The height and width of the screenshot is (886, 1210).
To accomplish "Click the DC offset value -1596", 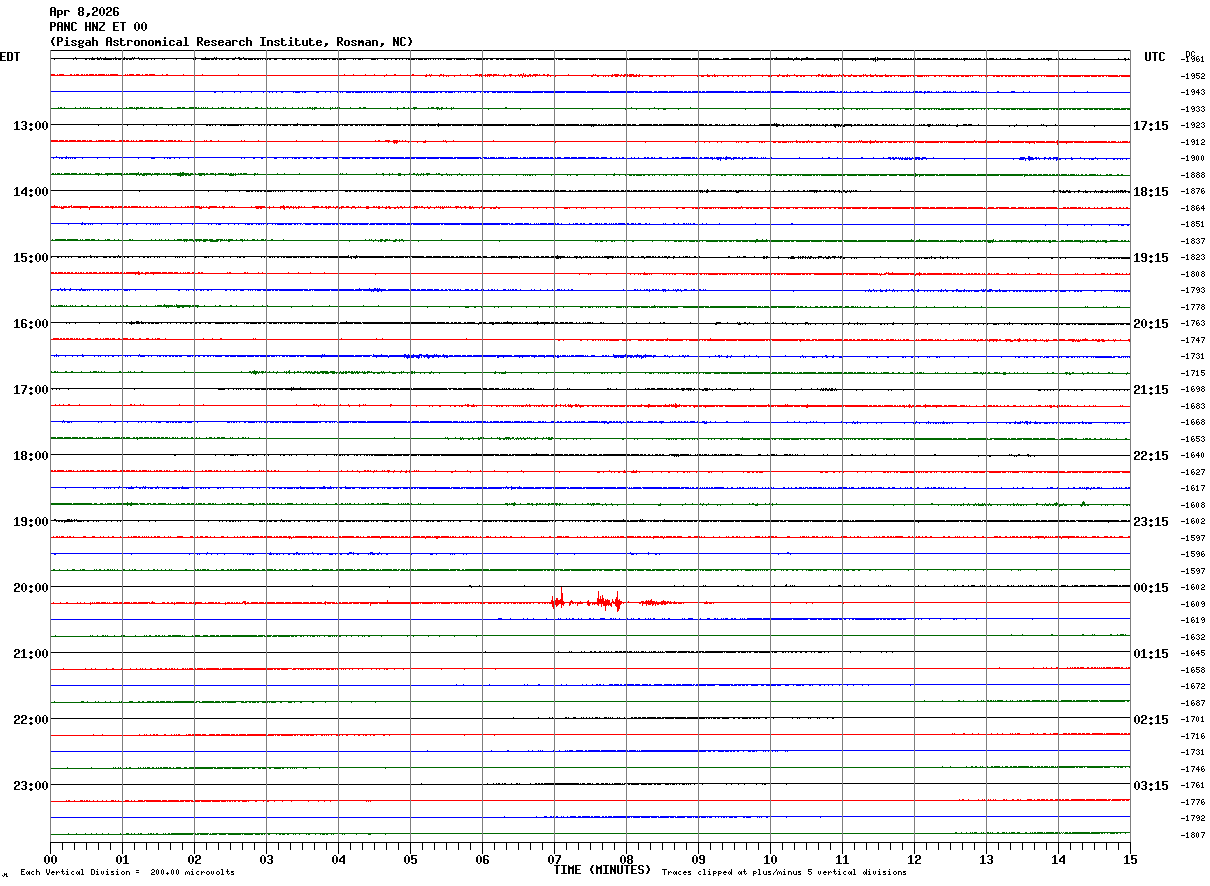I will pos(1192,555).
